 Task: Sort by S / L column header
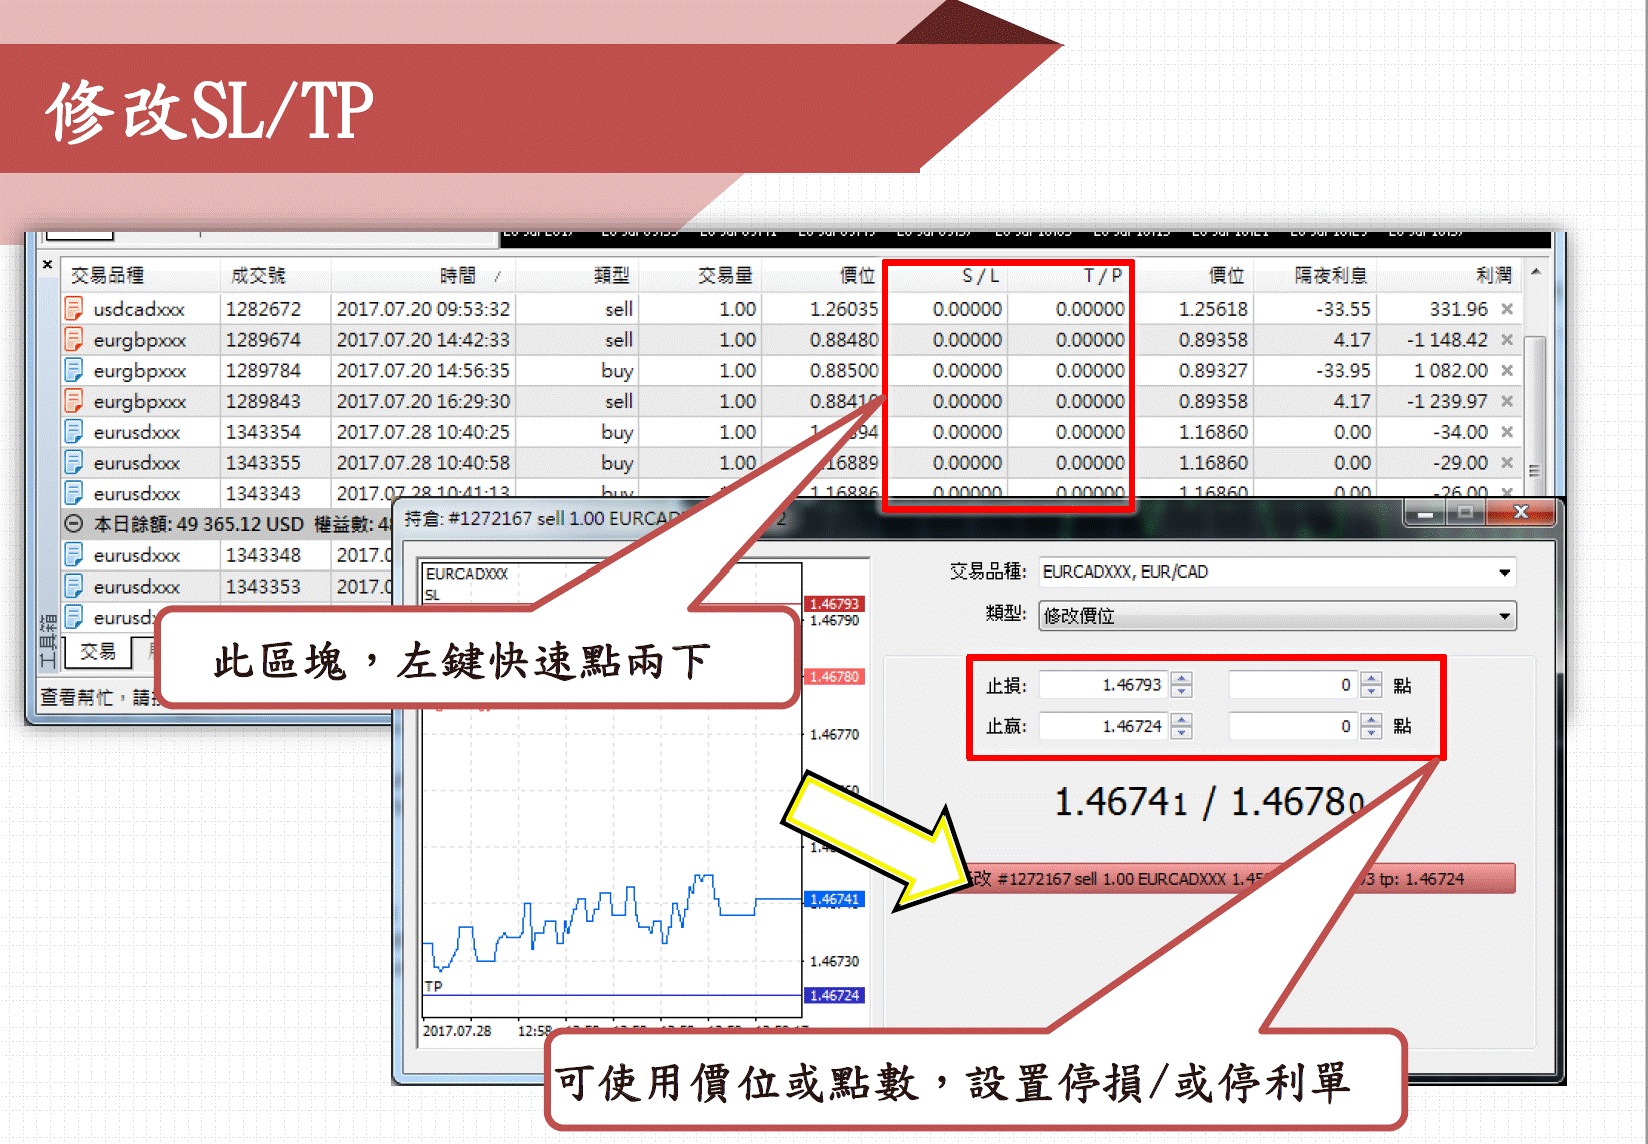tap(947, 275)
